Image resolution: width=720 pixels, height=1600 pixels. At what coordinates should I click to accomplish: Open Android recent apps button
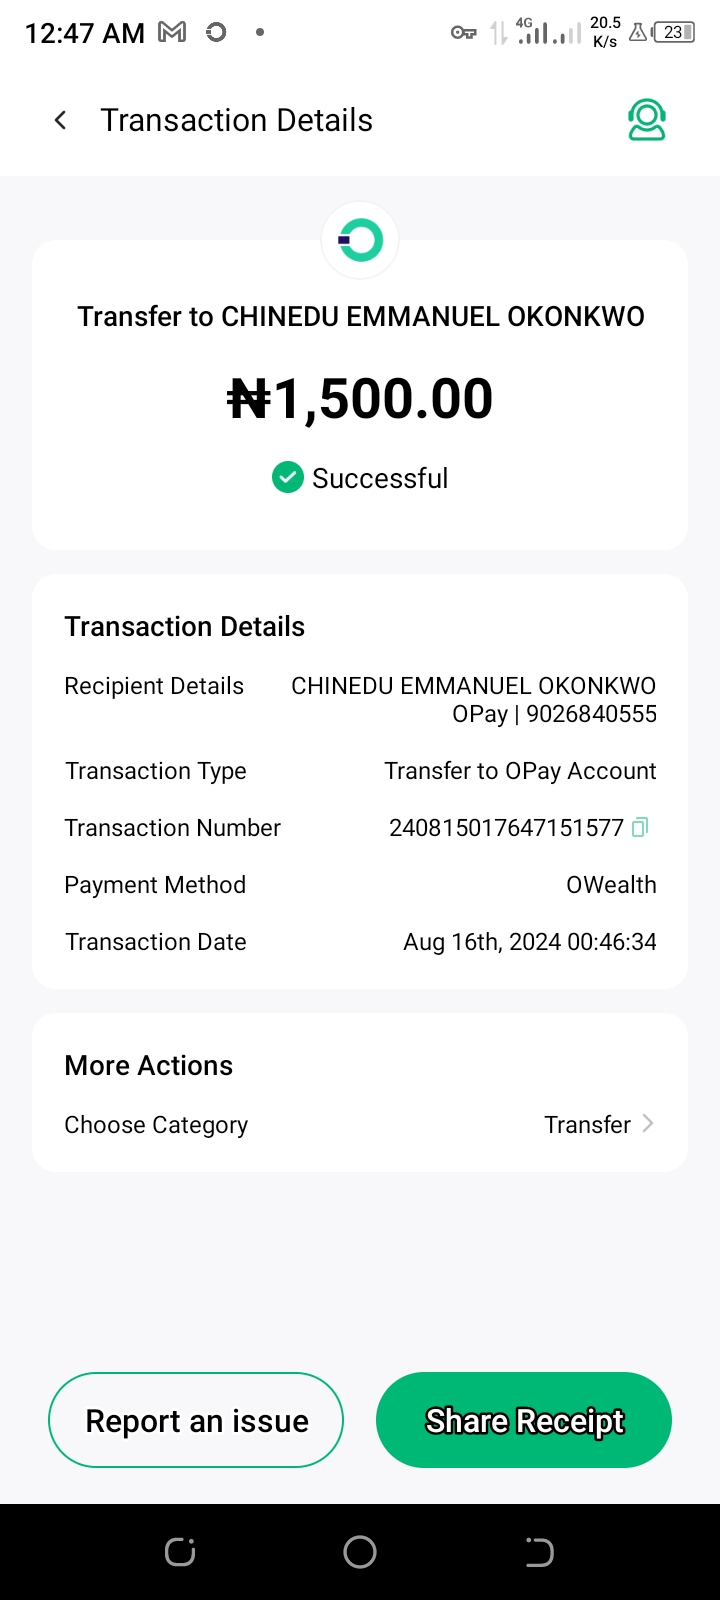[180, 1552]
